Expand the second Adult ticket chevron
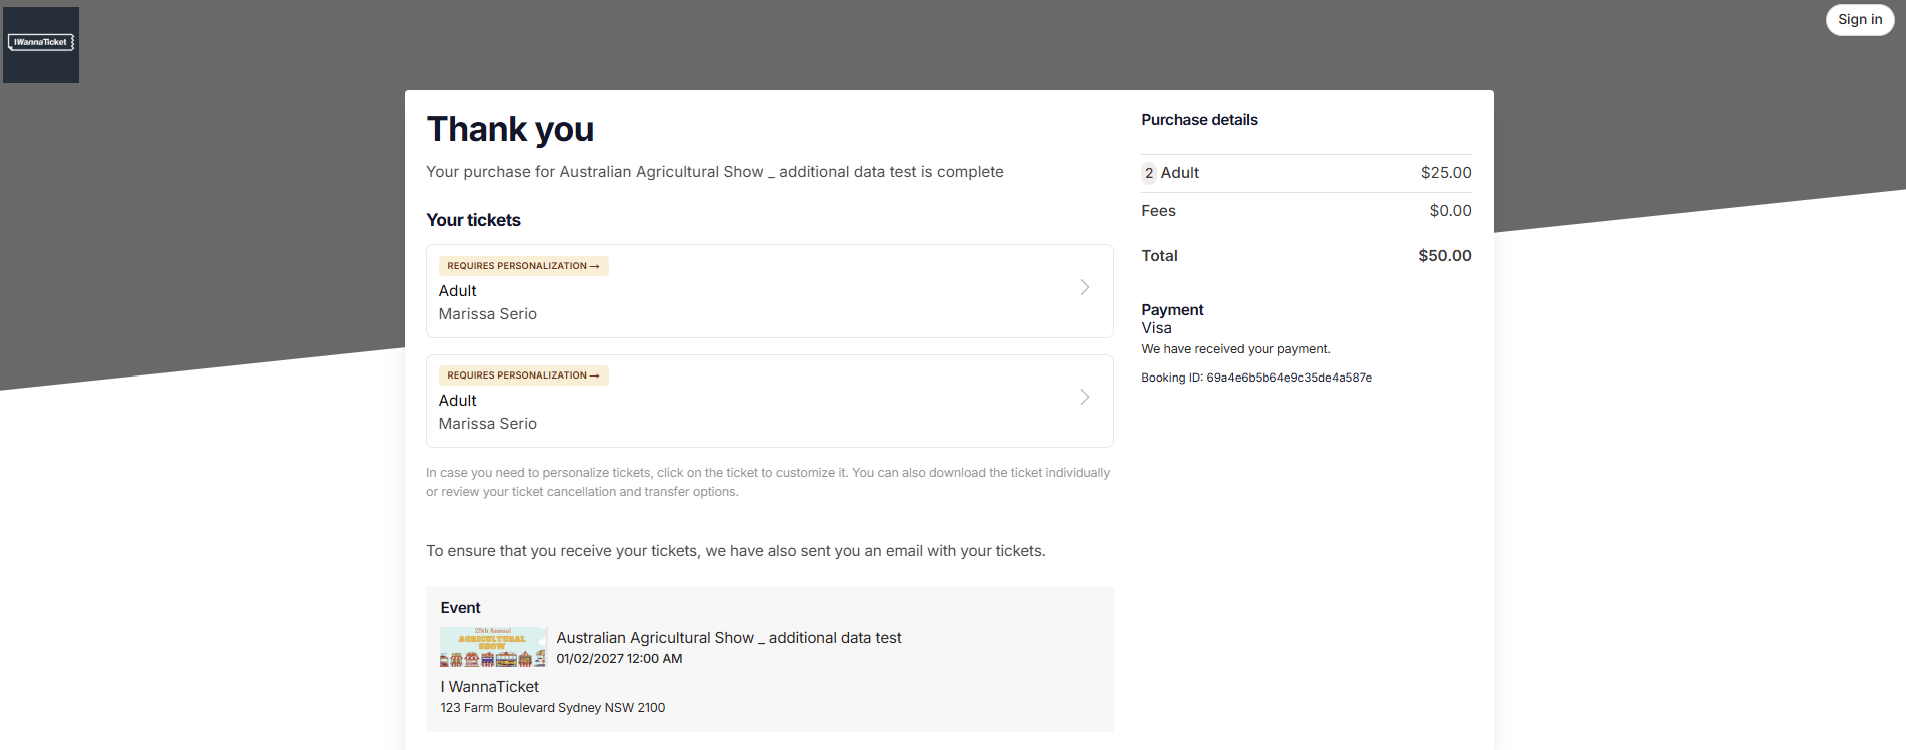This screenshot has width=1906, height=750. (x=1085, y=398)
